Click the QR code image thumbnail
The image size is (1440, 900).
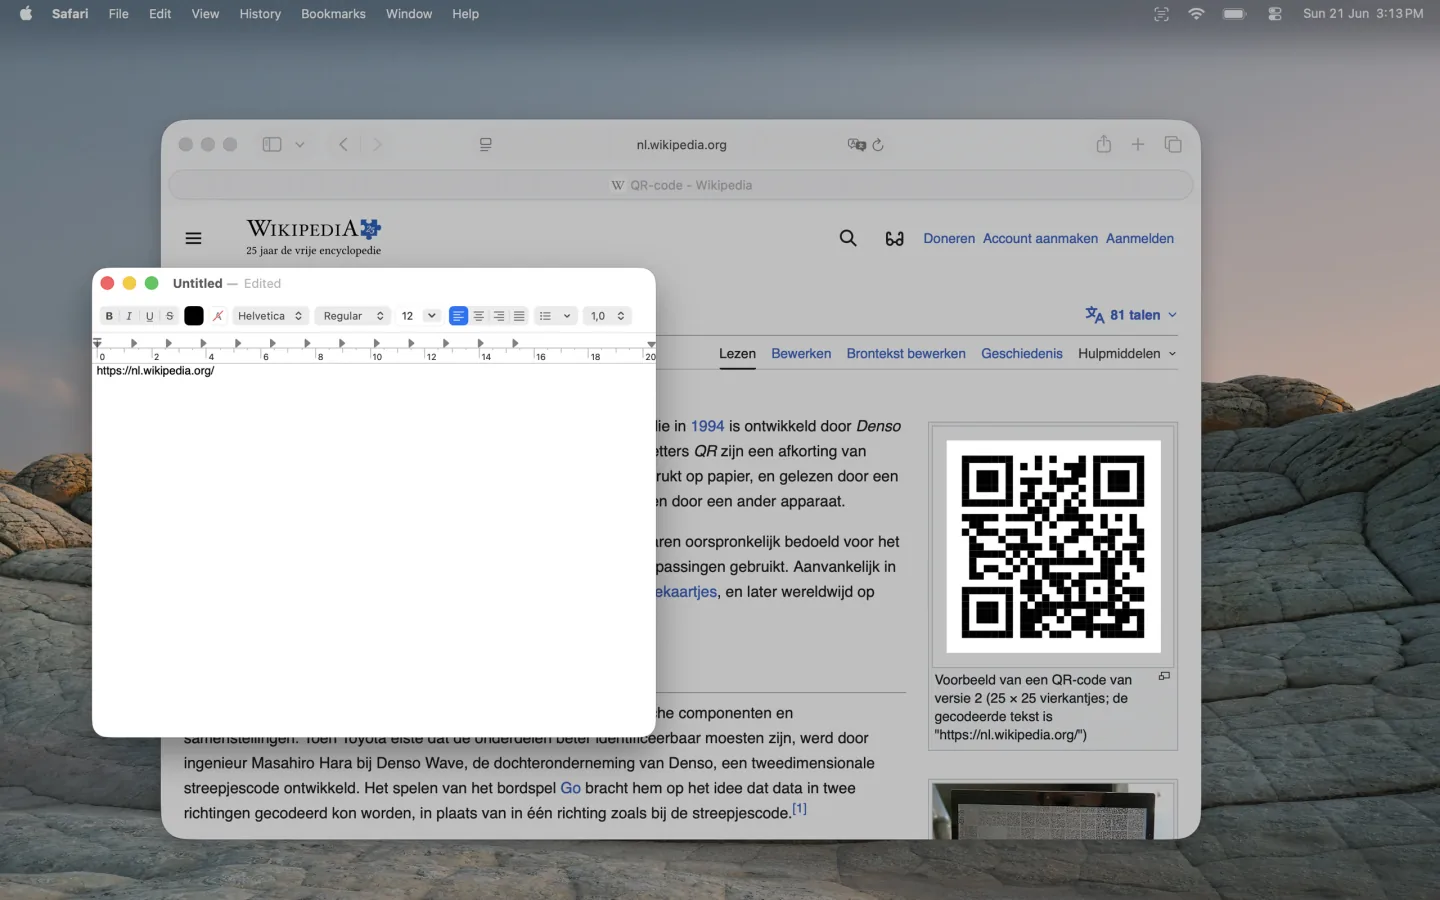(1053, 546)
